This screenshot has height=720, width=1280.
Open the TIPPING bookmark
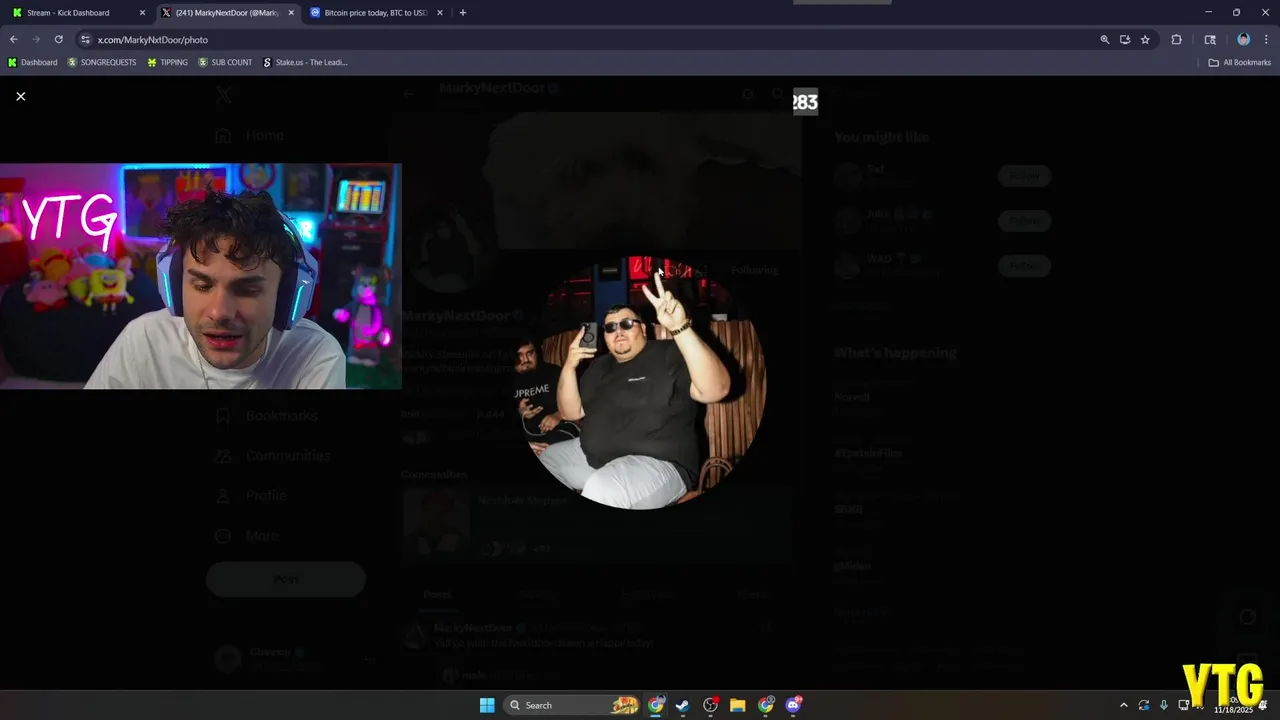point(167,62)
